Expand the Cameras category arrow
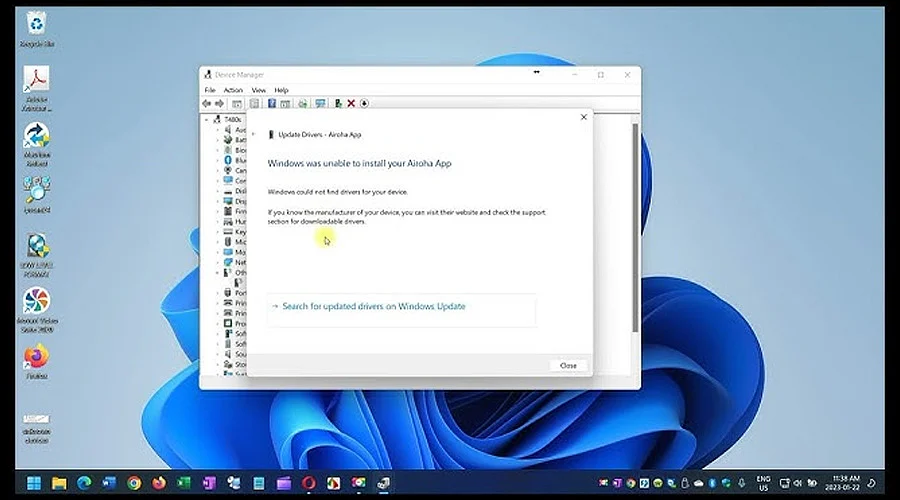Image resolution: width=900 pixels, height=500 pixels. [x=218, y=170]
